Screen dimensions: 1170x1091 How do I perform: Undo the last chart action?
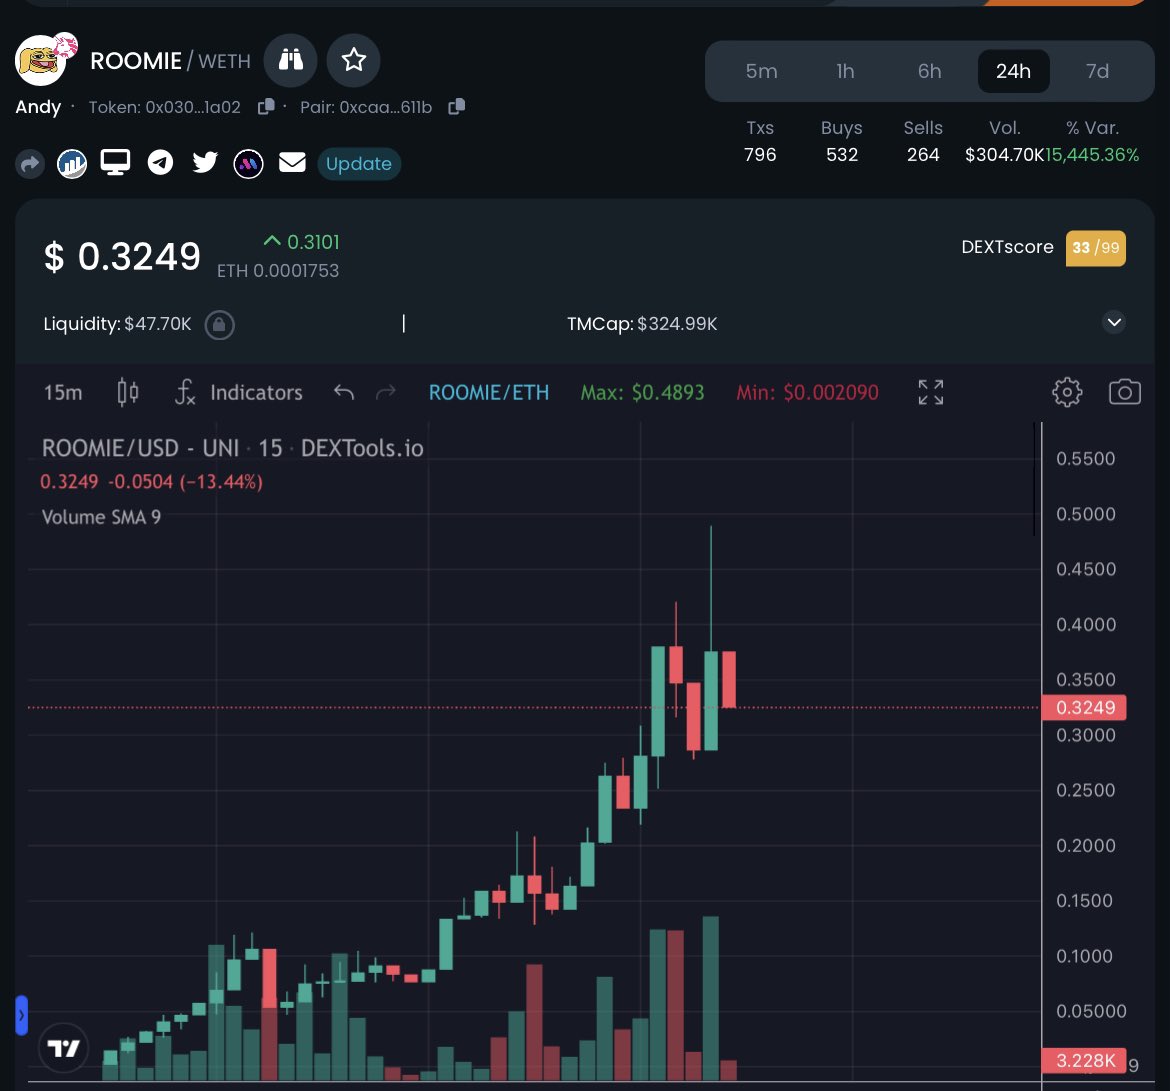click(344, 392)
